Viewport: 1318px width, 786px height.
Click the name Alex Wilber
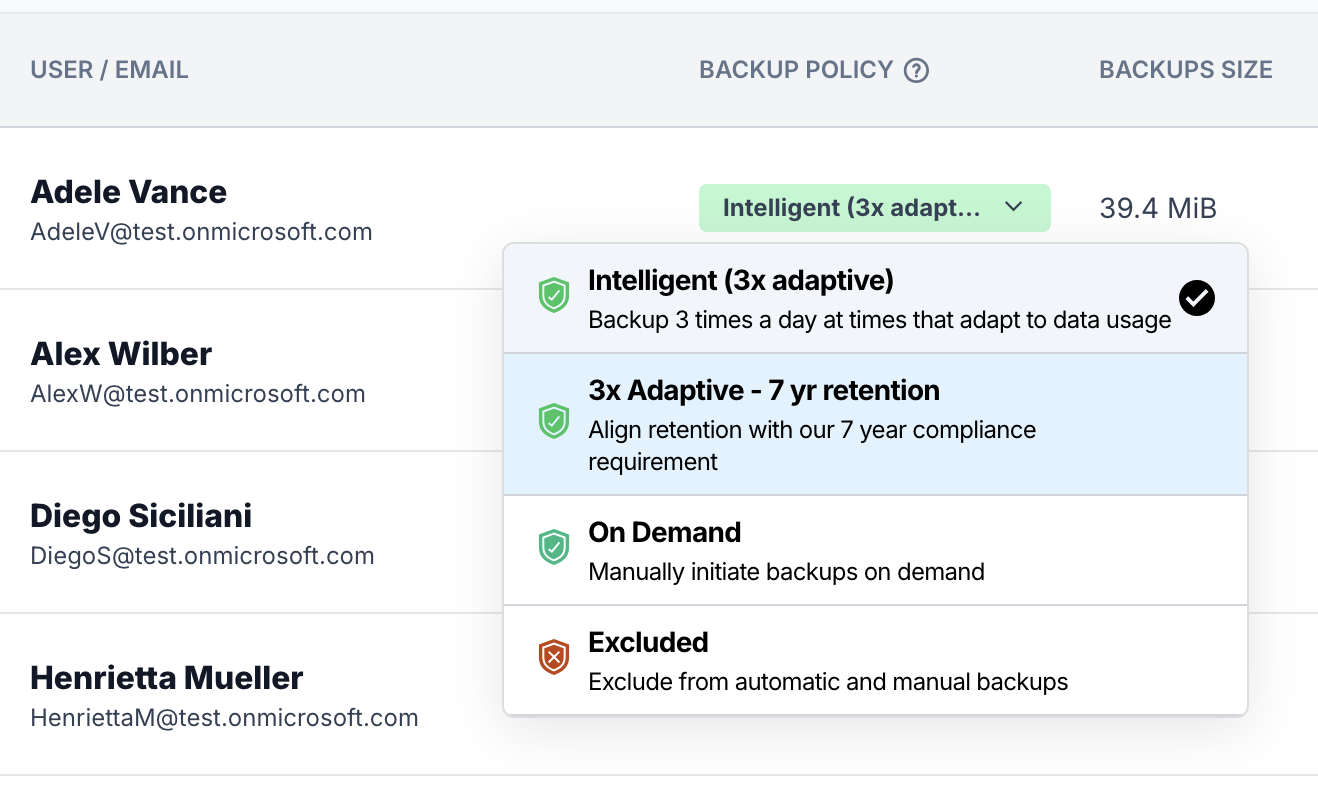click(x=121, y=353)
